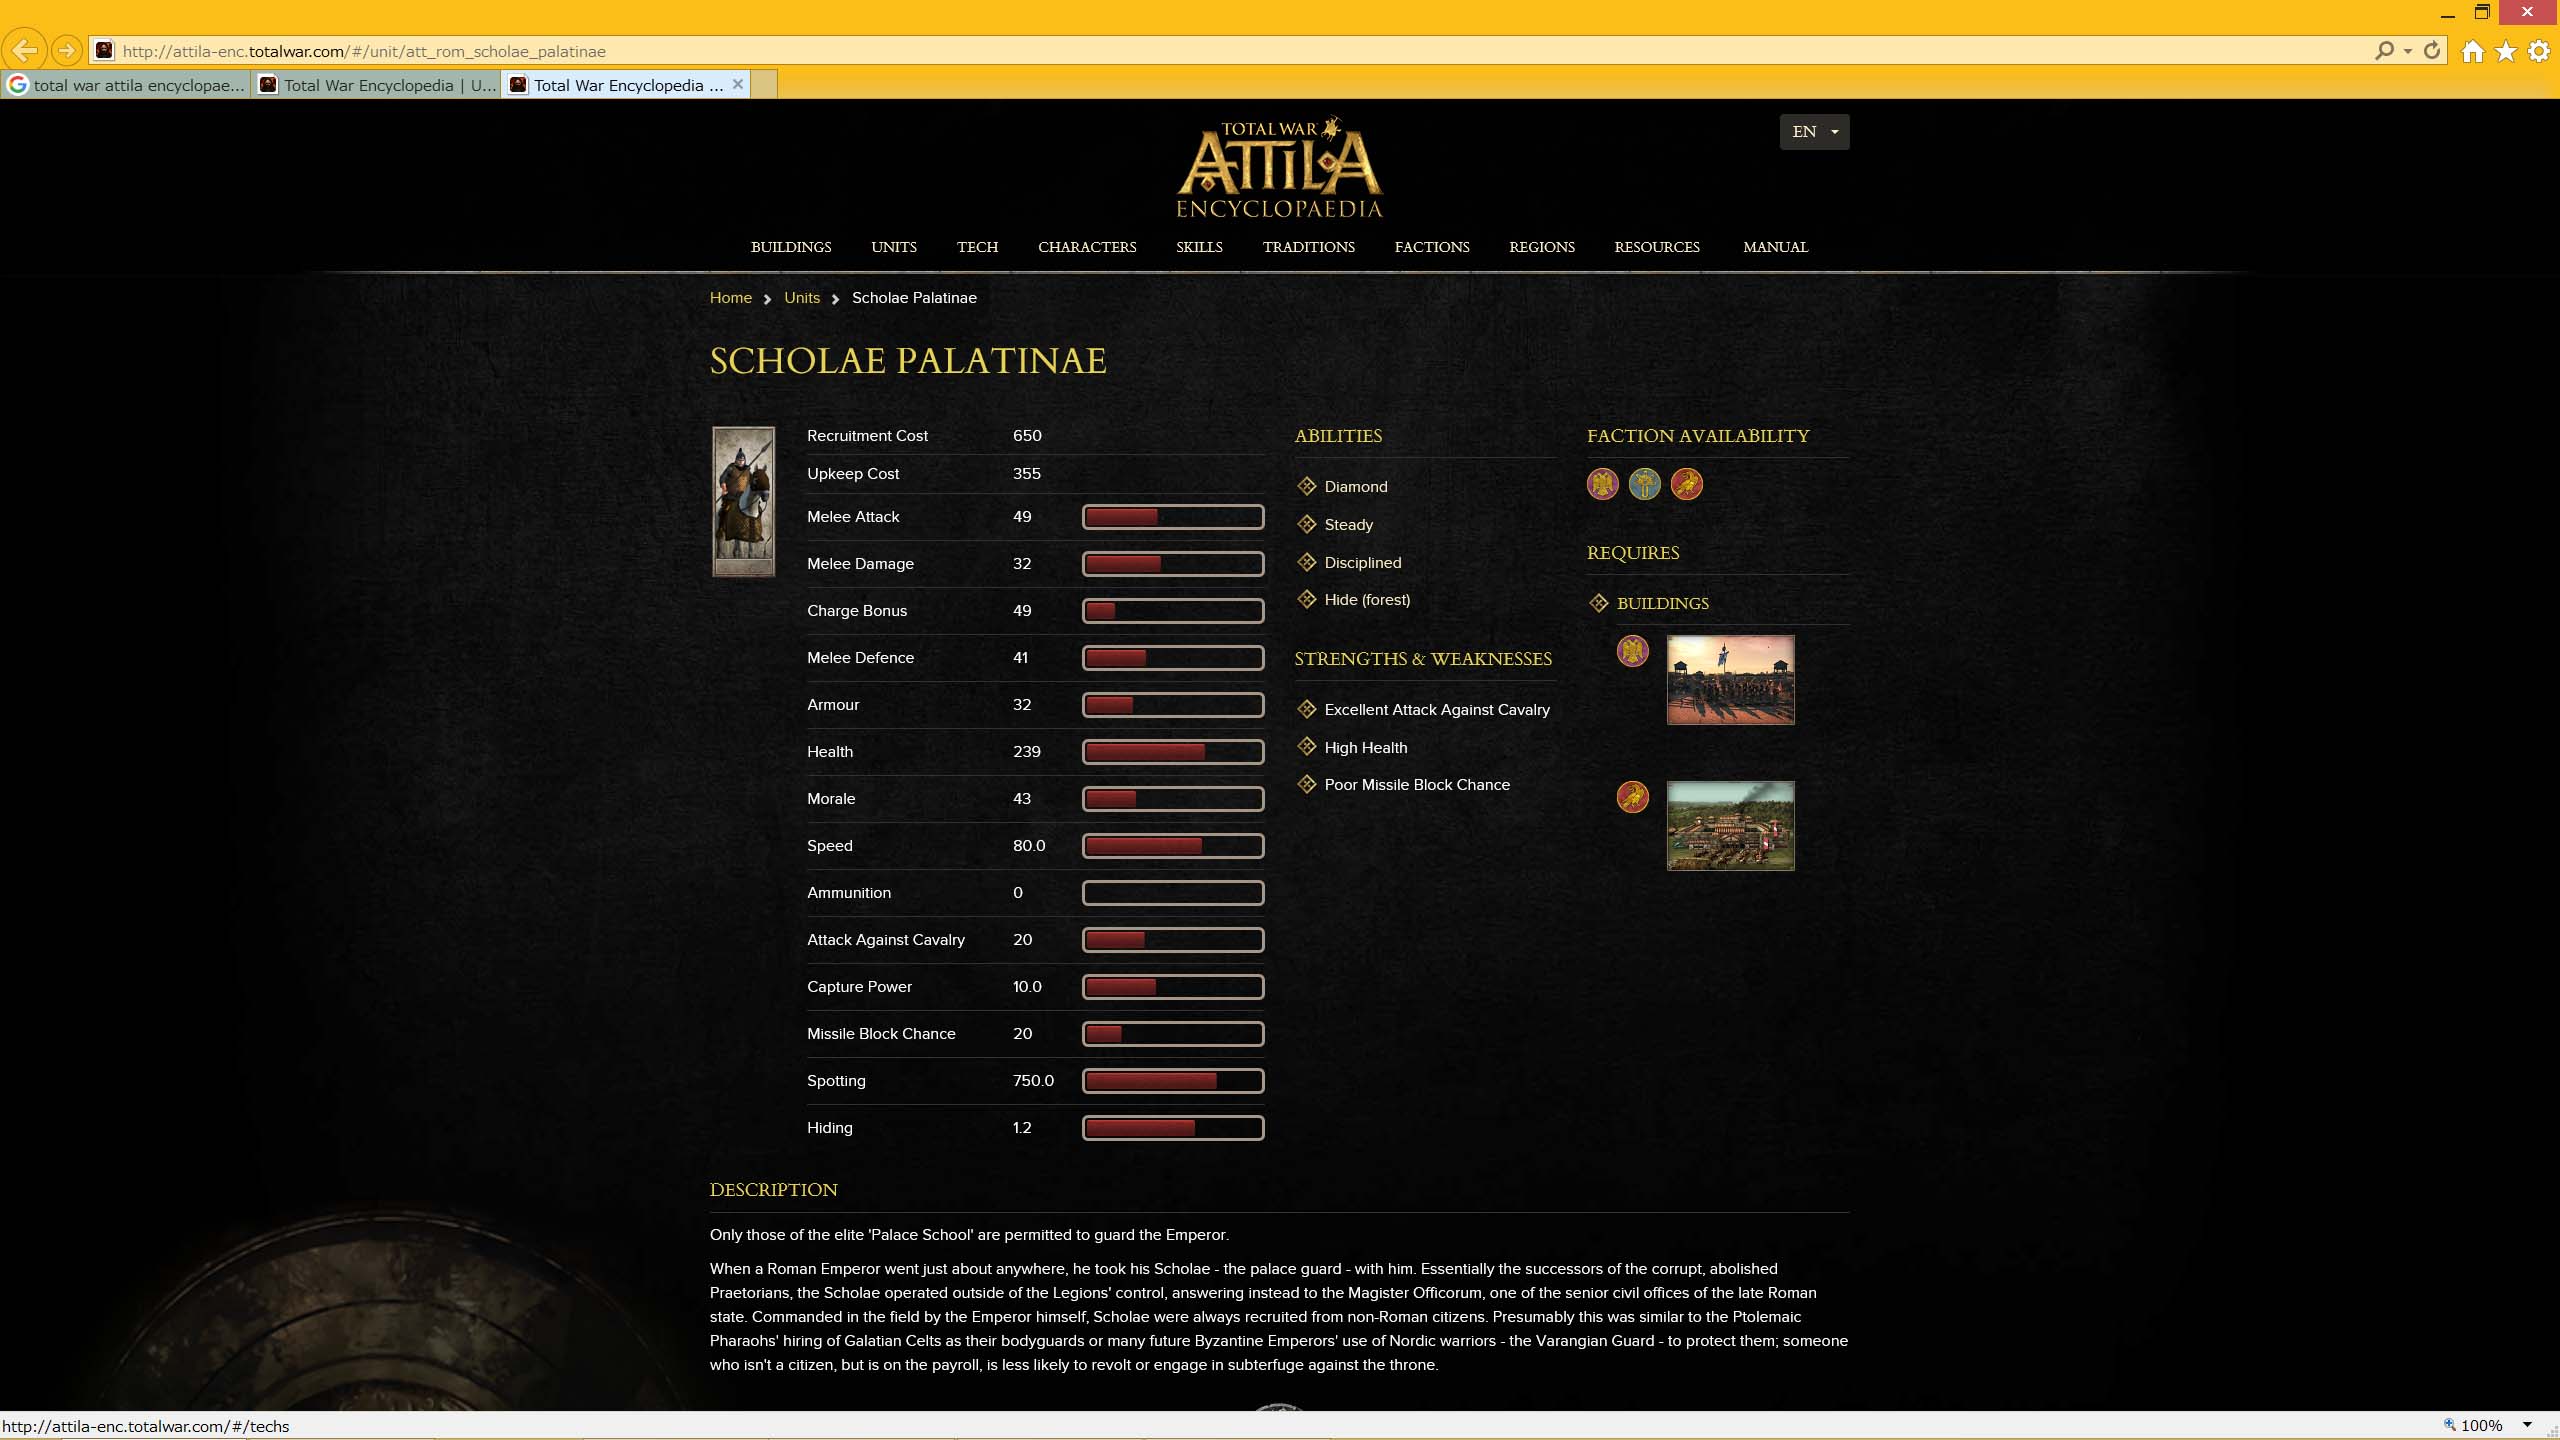Click the search magnifier icon in address bar
This screenshot has width=2560, height=1440.
pos(2384,50)
